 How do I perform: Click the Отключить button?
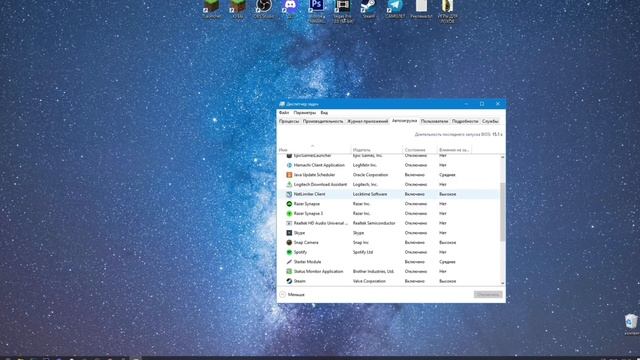[488, 294]
